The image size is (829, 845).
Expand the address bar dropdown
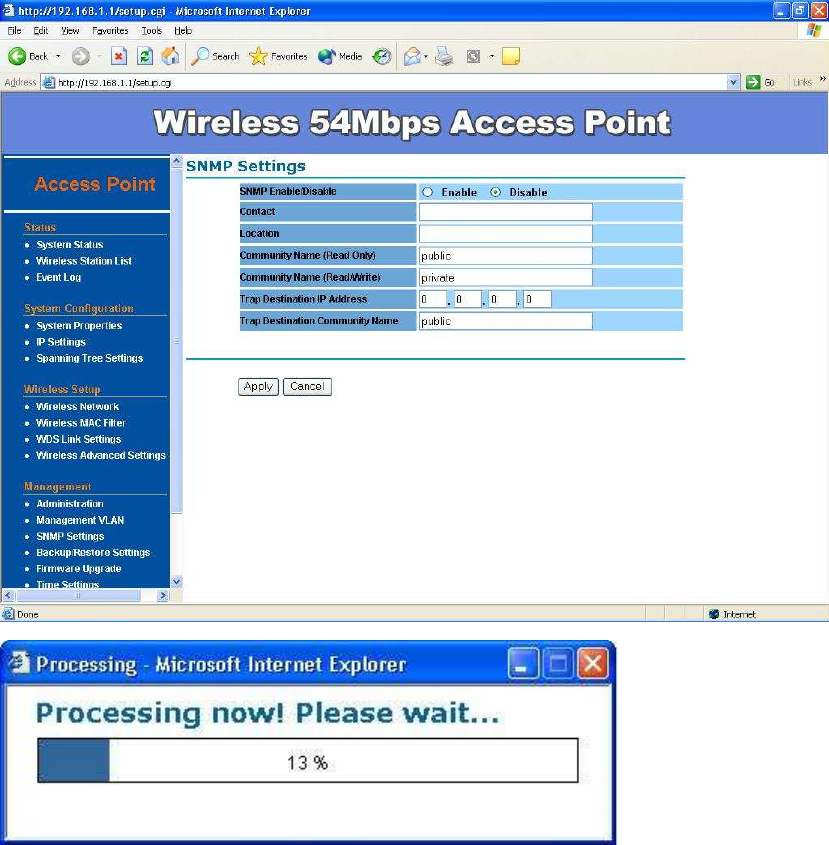[x=733, y=82]
